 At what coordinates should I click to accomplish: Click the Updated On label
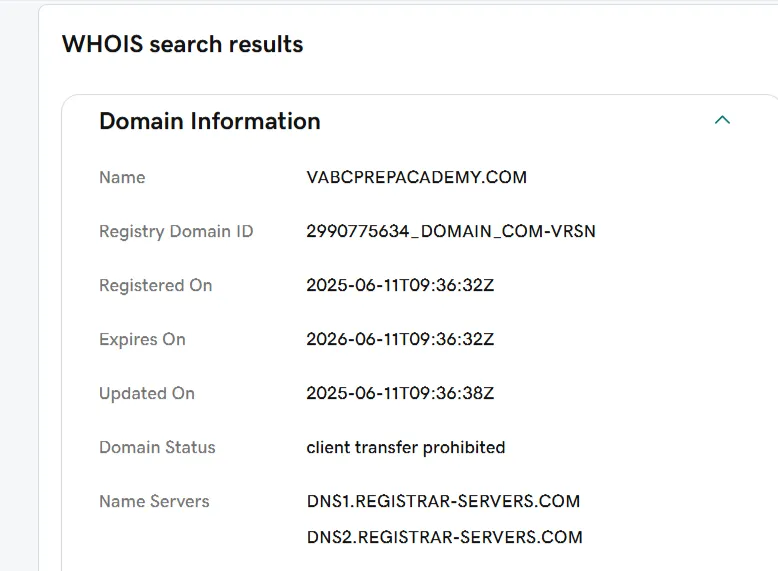[x=146, y=394]
